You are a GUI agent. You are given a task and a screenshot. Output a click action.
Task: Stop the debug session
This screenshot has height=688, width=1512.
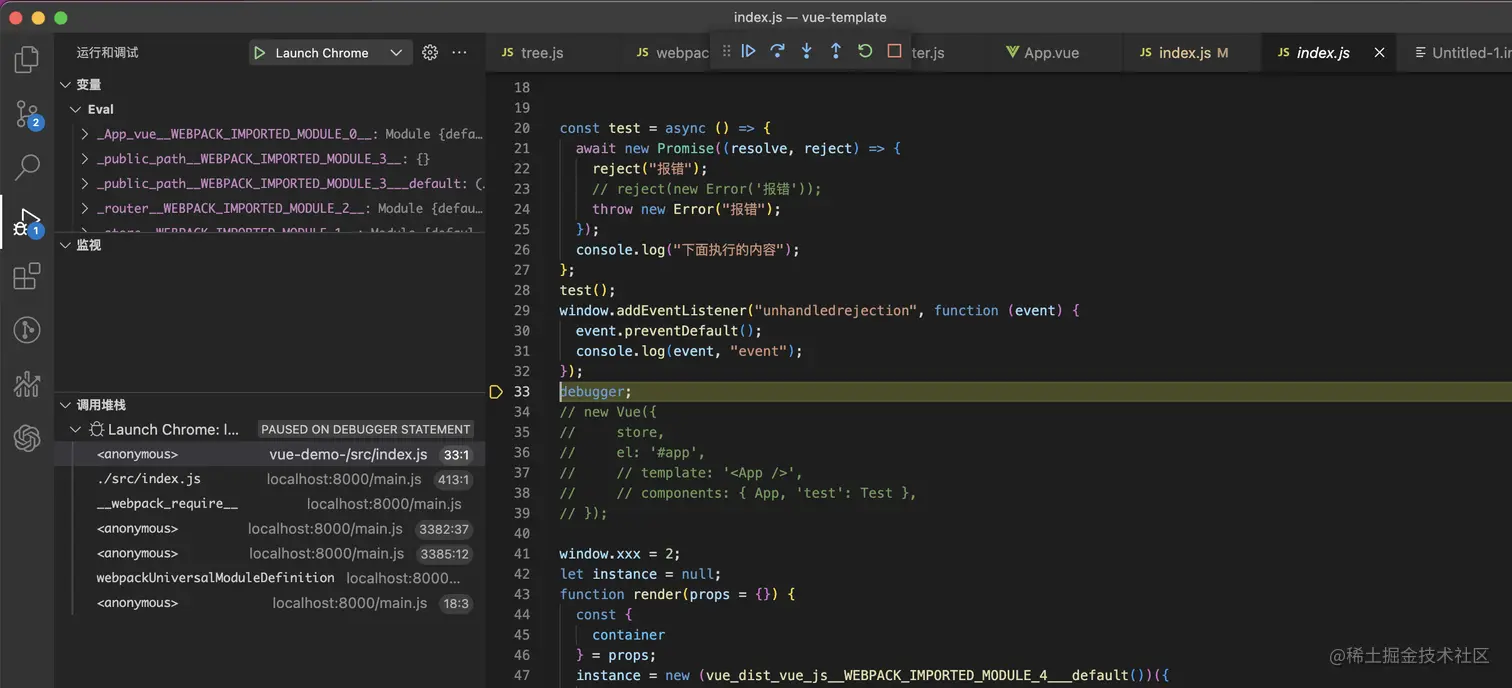[894, 51]
